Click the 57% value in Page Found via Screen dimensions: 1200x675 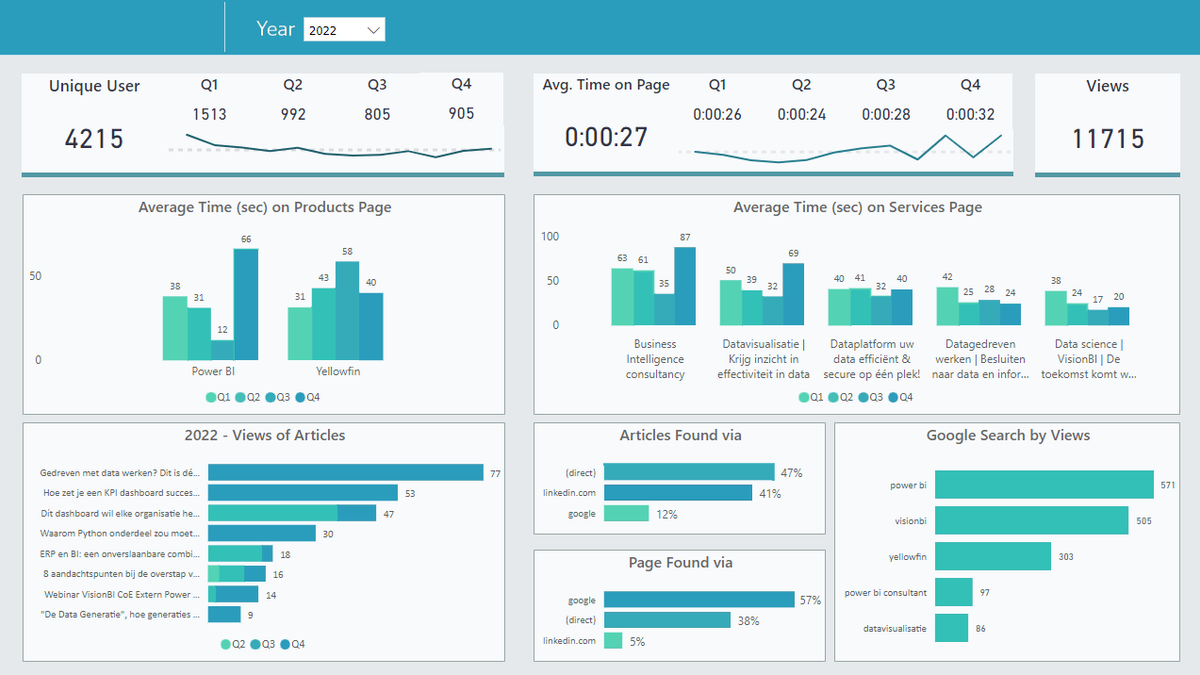[810, 600]
